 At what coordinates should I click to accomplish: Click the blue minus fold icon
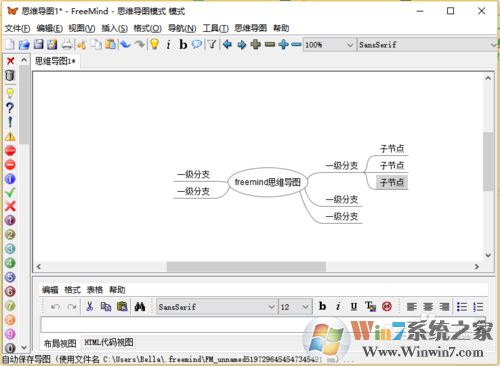(296, 44)
